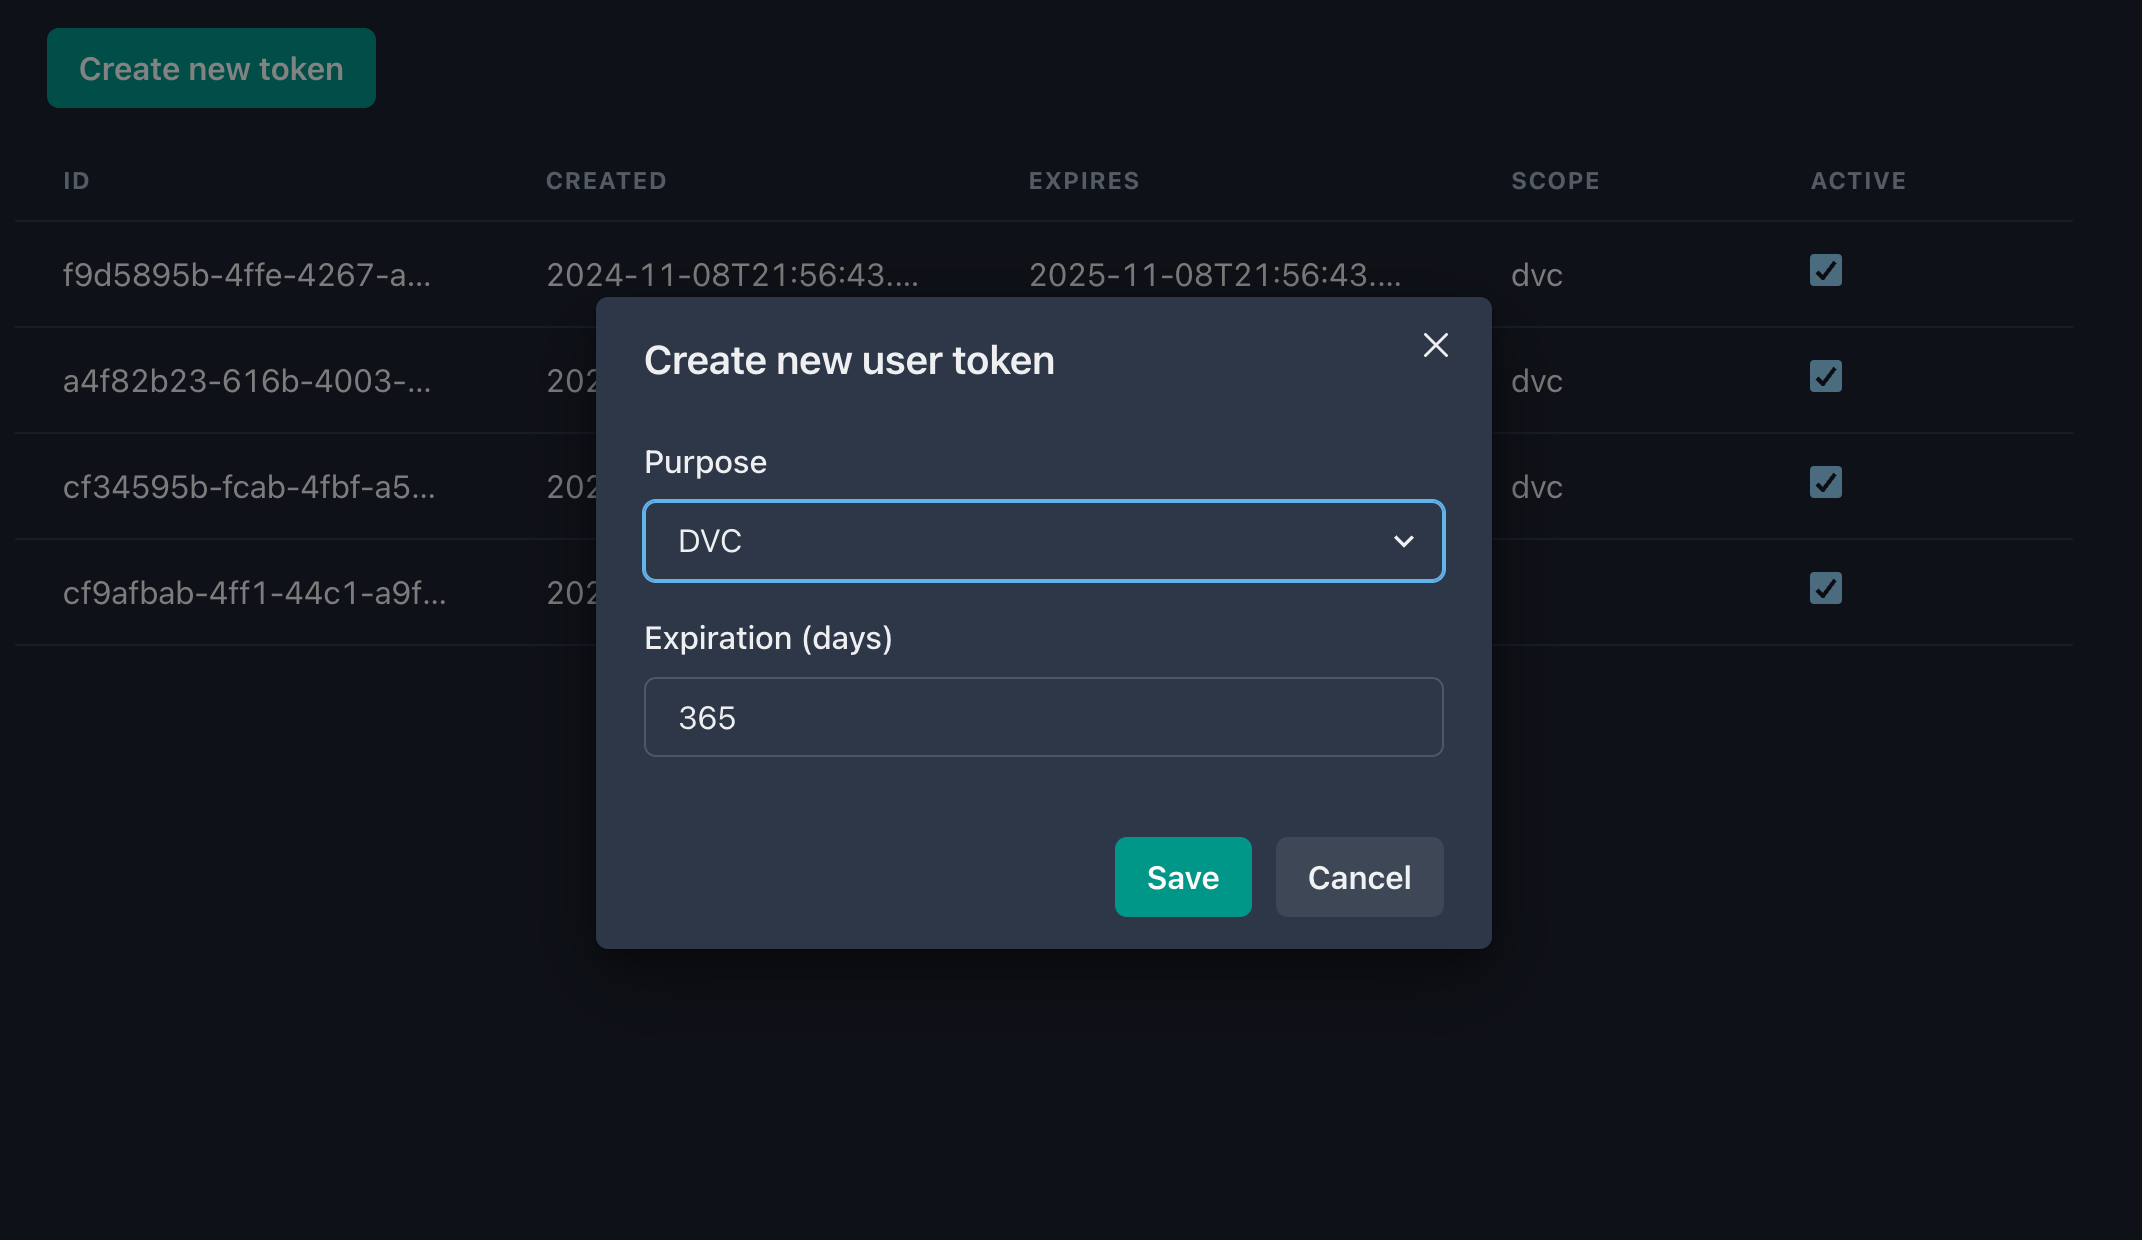
Task: Click dvc scope in f9d5895b row
Action: pyautogui.click(x=1537, y=275)
